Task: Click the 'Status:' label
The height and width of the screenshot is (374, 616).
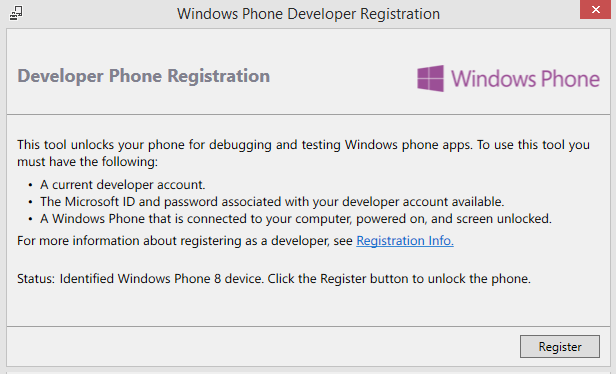Action: [36, 279]
